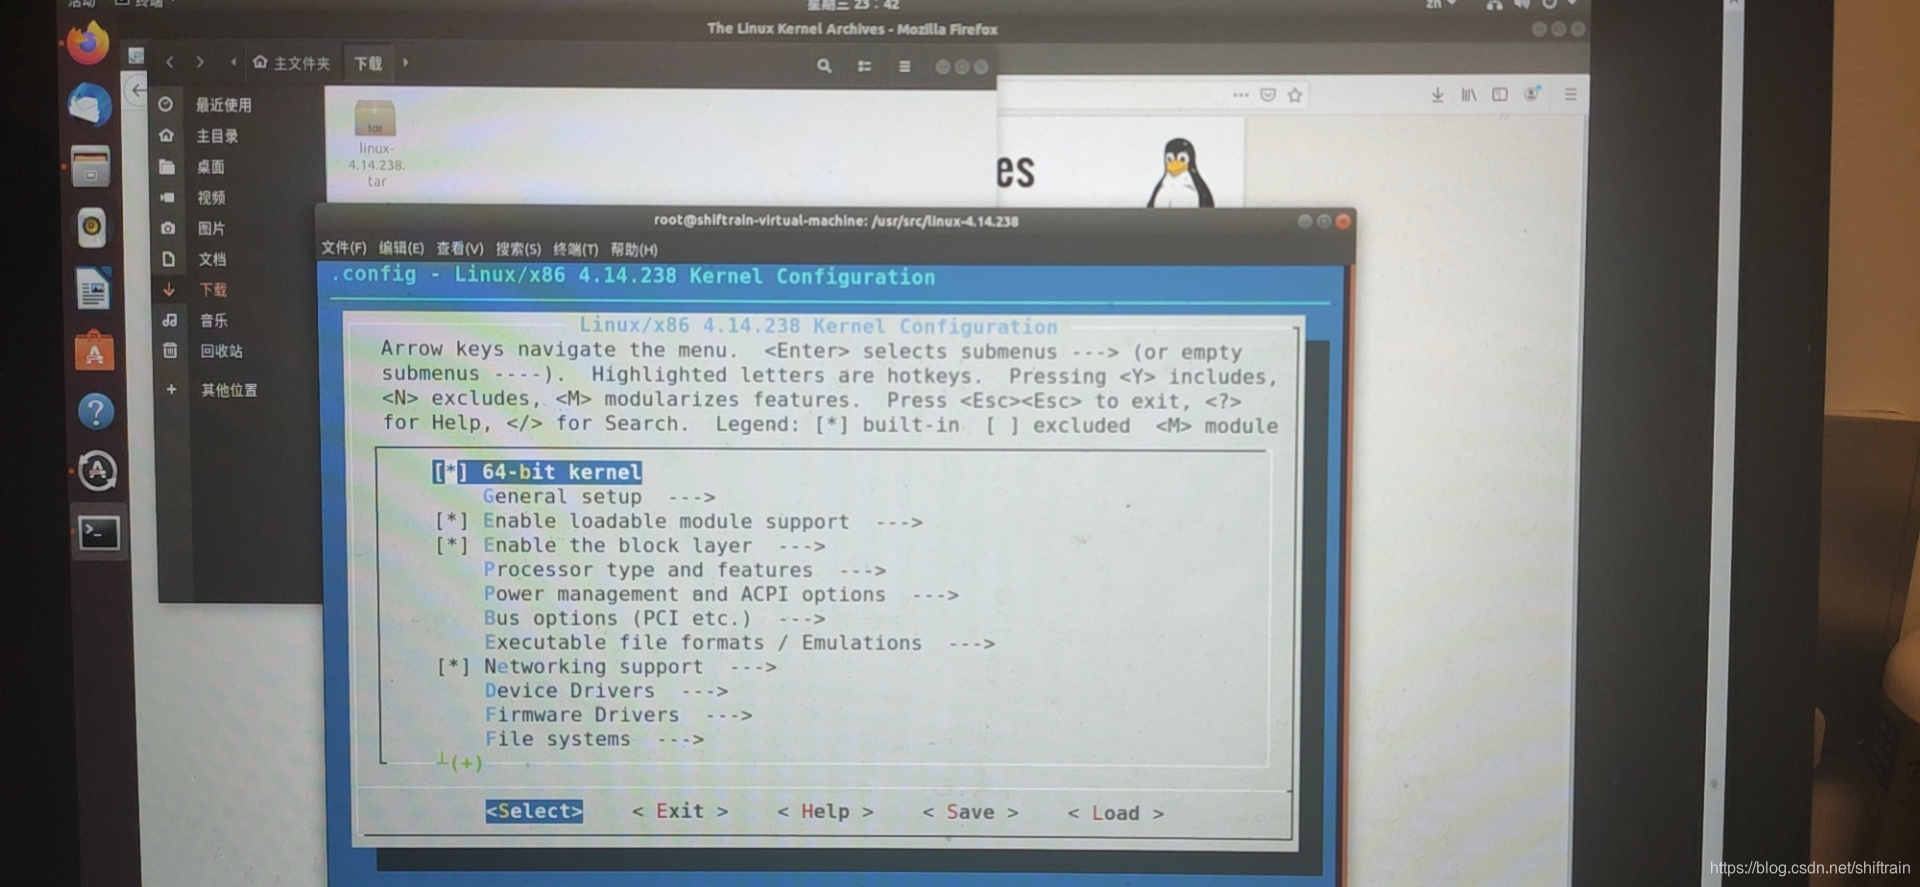
Task: Expand Processor type and features submenu
Action: [685, 570]
